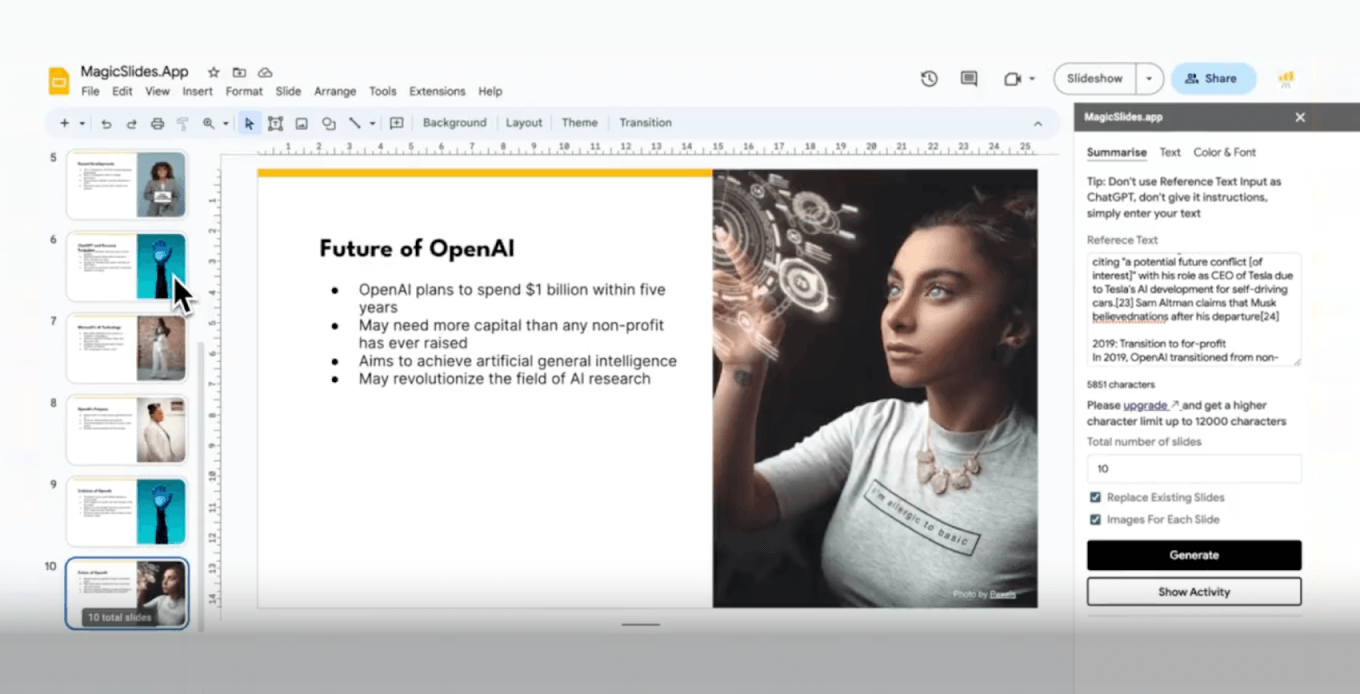
Task: Set the Total number of slides field
Action: point(1193,468)
